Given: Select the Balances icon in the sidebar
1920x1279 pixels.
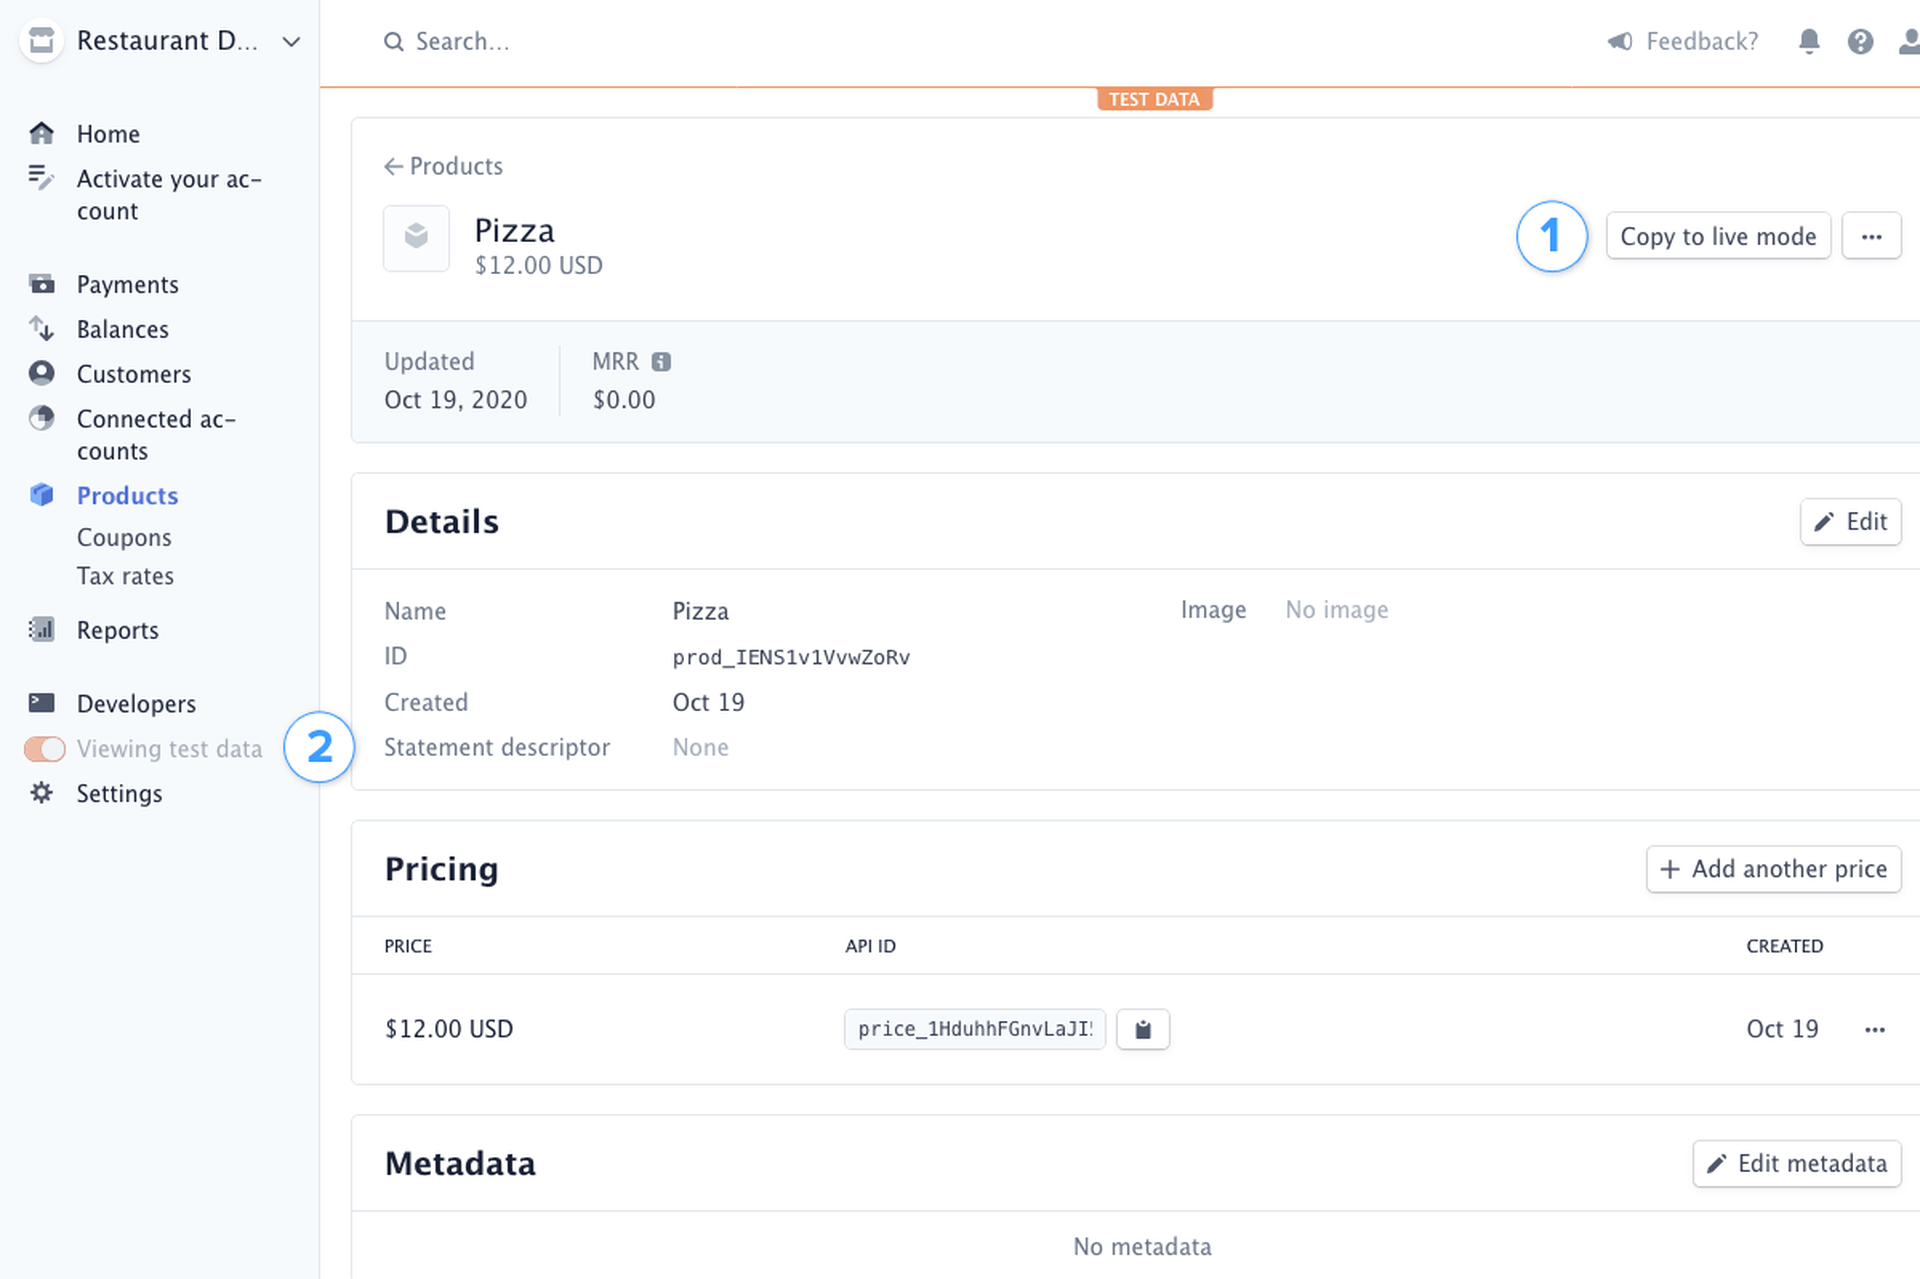Looking at the screenshot, I should coord(42,329).
